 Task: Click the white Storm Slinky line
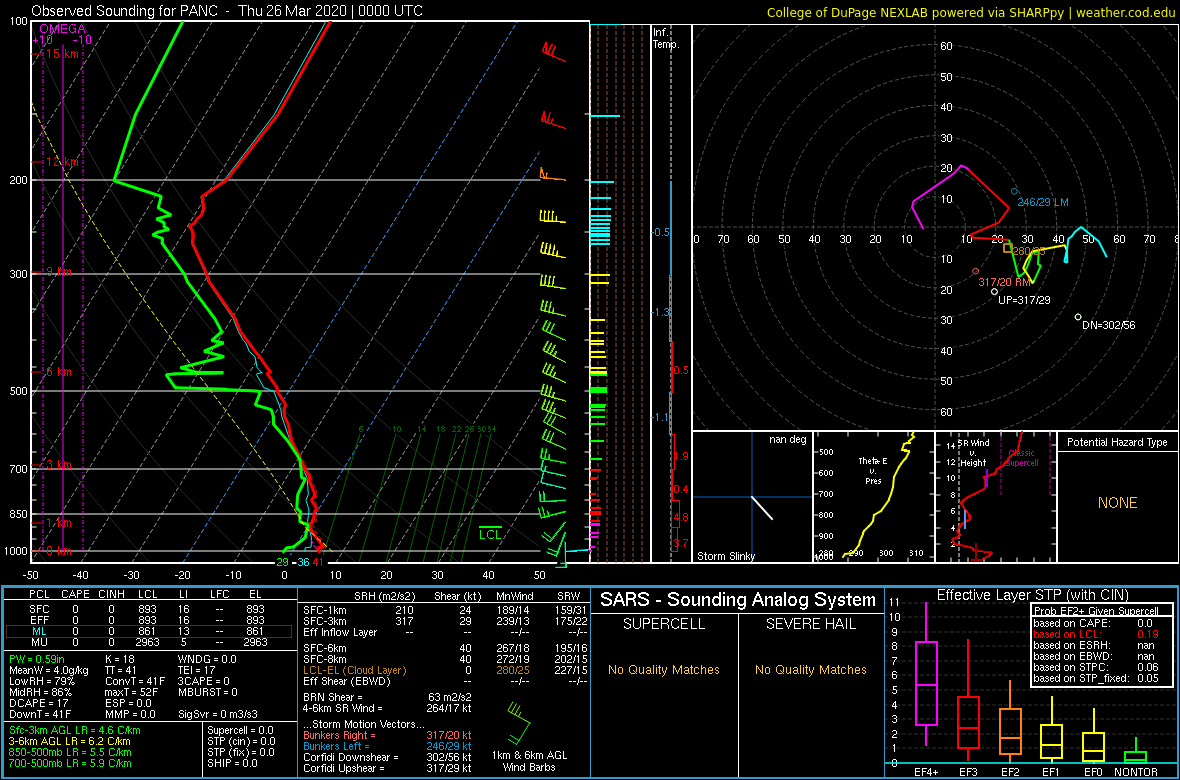762,507
